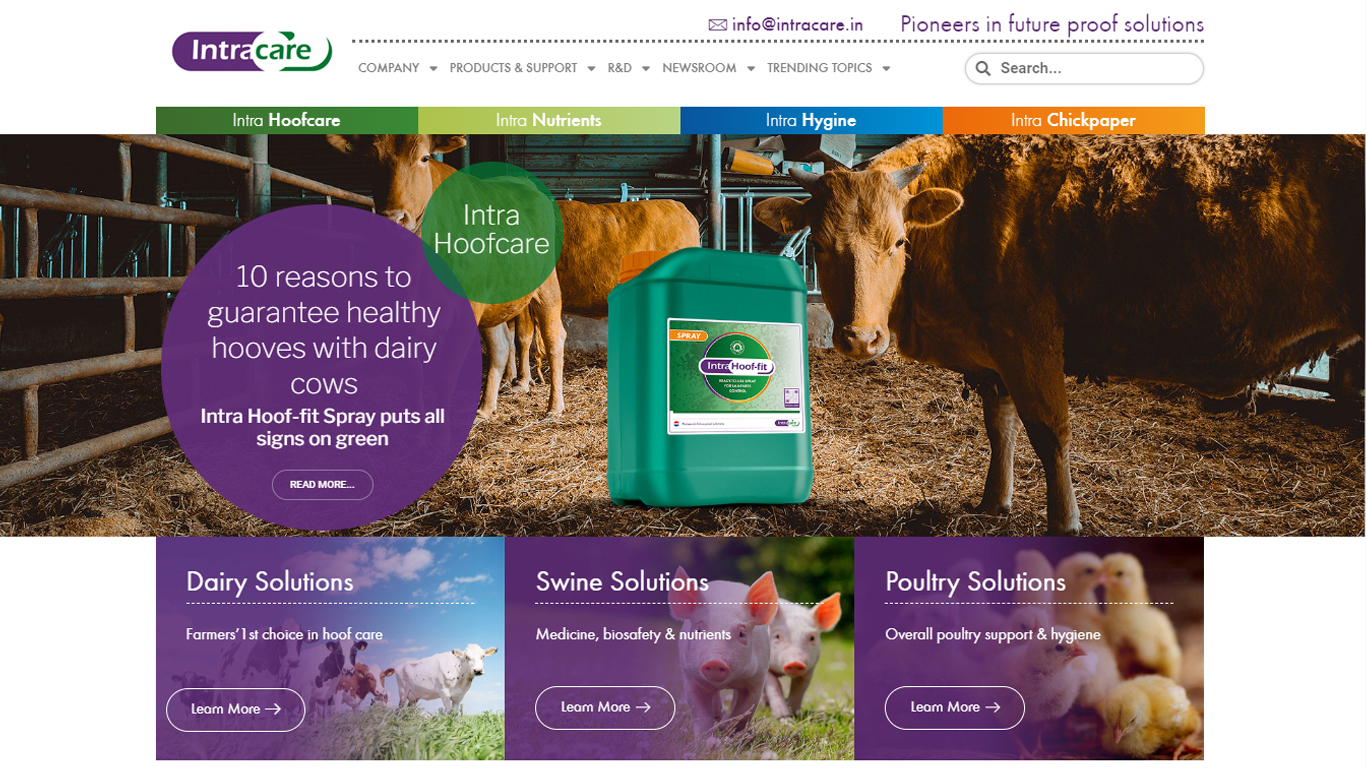
Task: Click Learn More under Swine Solutions
Action: pyautogui.click(x=605, y=707)
